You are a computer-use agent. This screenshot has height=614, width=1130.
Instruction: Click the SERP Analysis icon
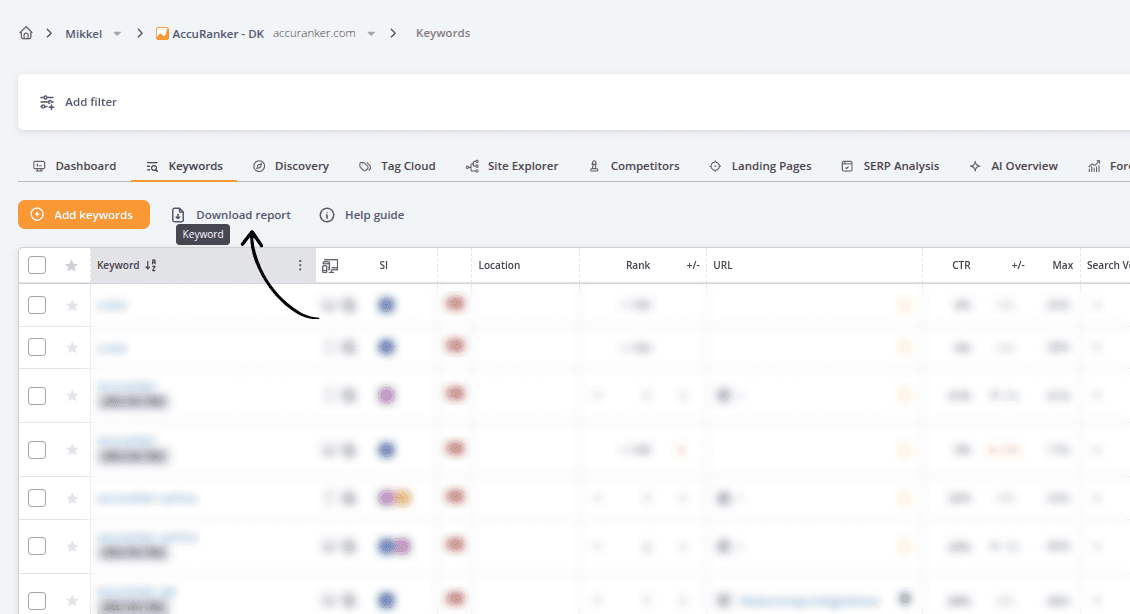click(847, 166)
